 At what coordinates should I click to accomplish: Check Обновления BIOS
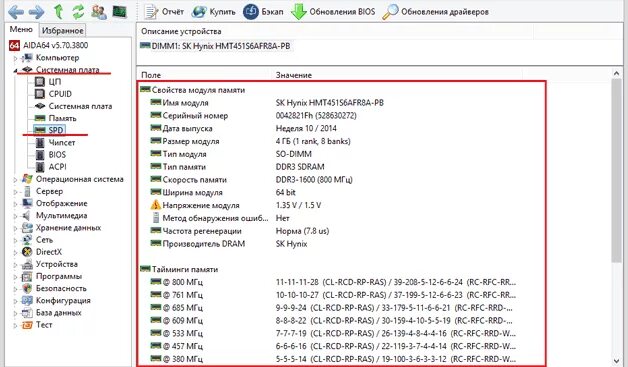pyautogui.click(x=333, y=12)
